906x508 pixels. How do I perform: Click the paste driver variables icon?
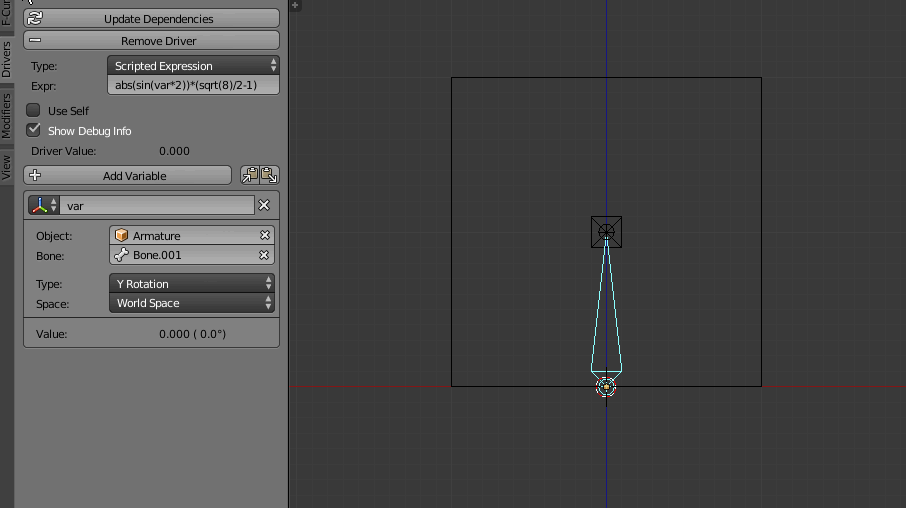click(x=269, y=175)
